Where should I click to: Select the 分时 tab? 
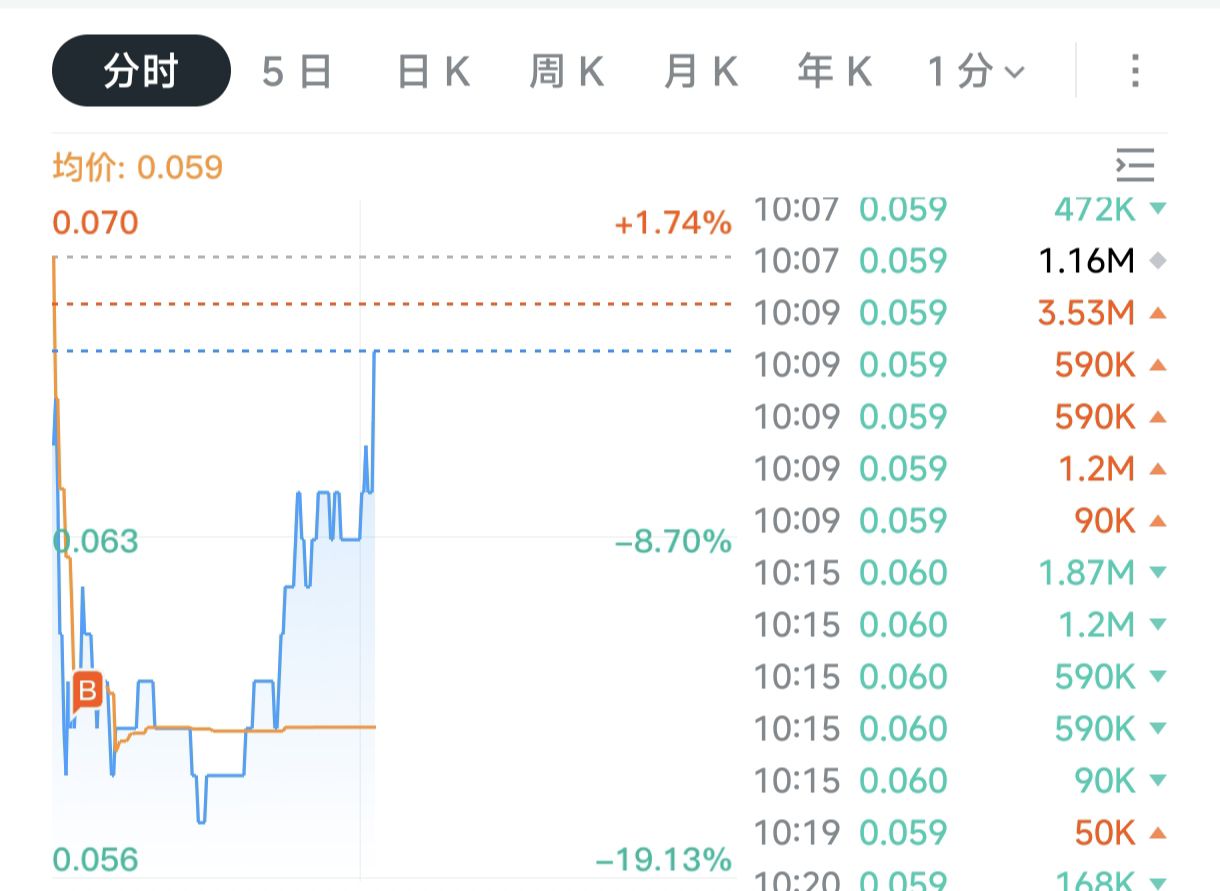(141, 71)
